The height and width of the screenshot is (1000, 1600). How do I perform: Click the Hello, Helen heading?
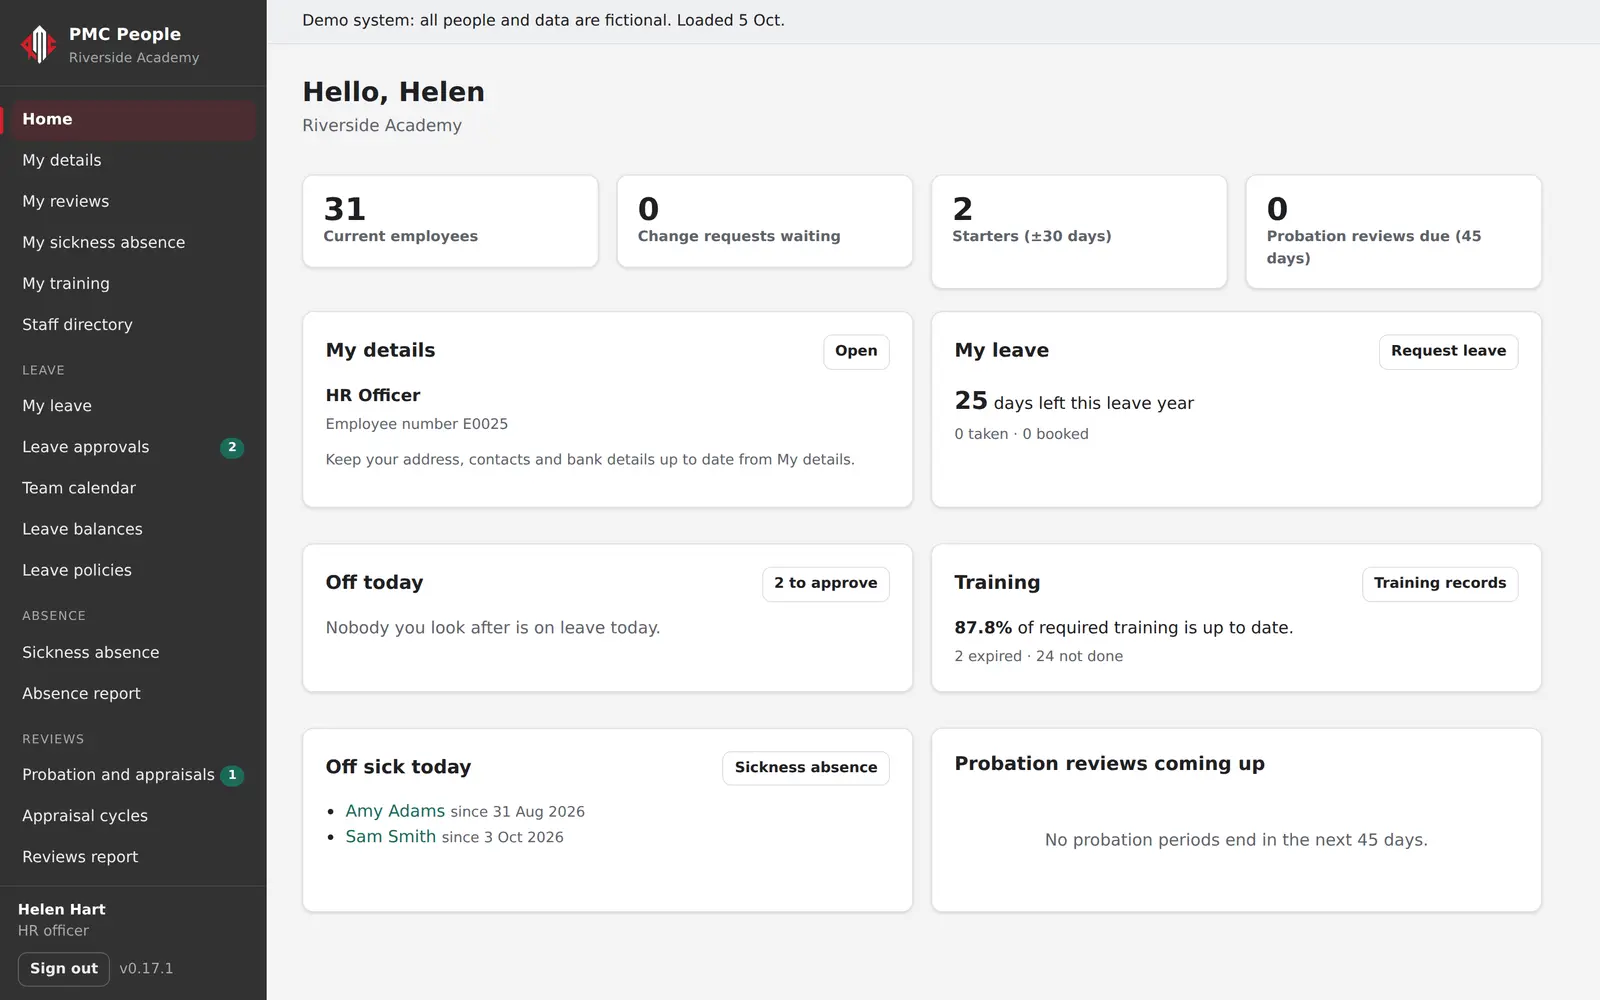(x=393, y=92)
